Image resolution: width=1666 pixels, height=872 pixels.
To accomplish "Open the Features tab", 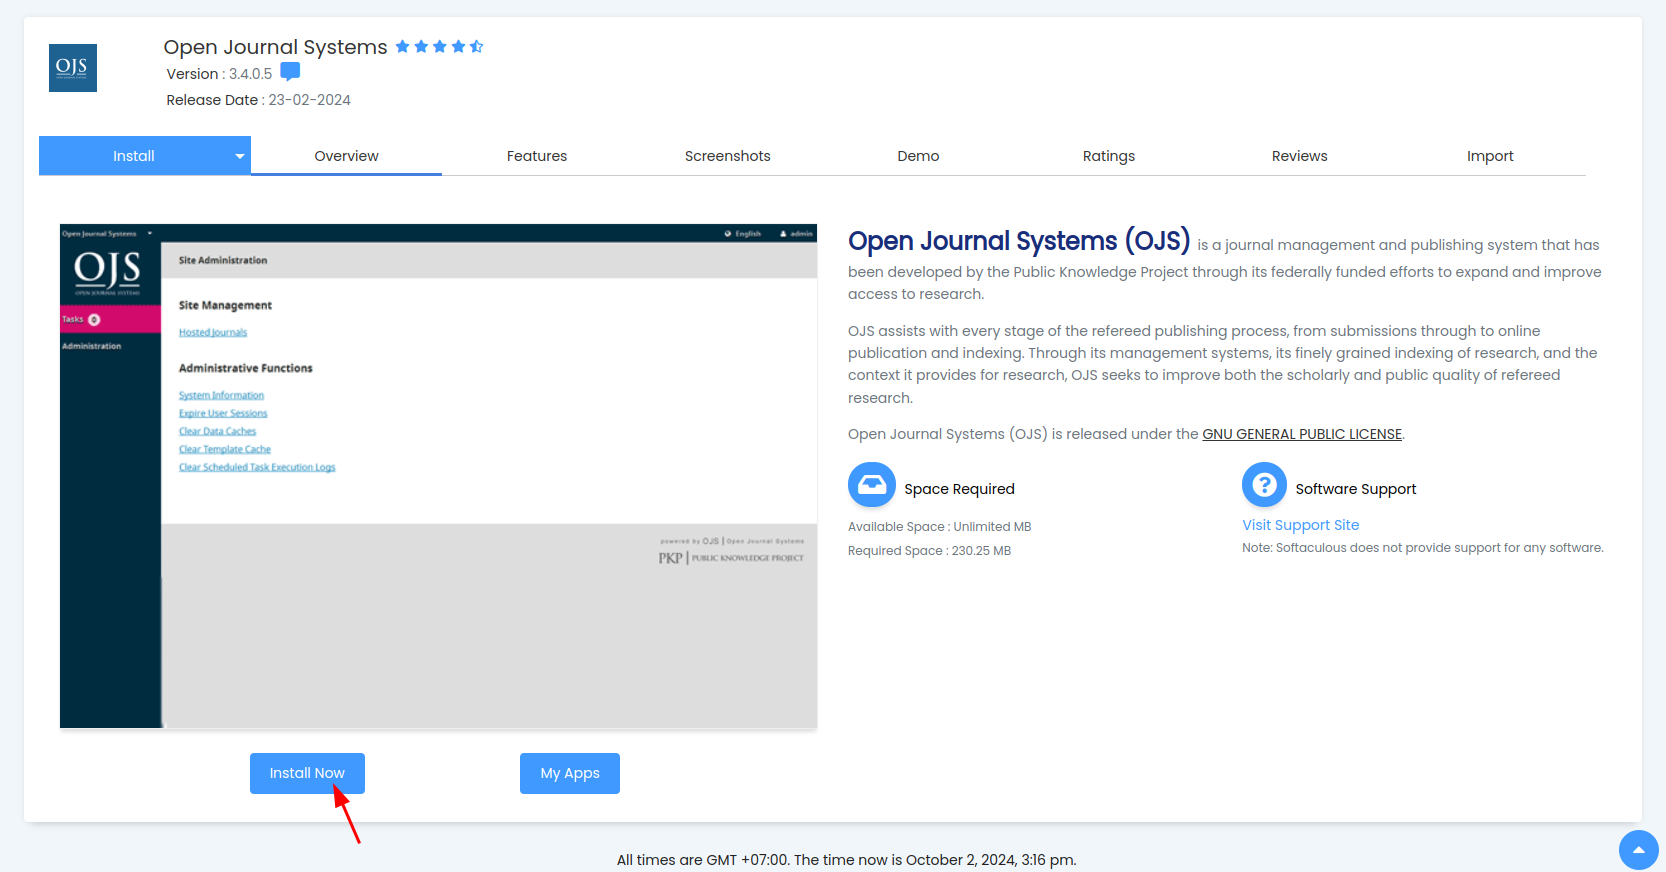I will [x=537, y=156].
